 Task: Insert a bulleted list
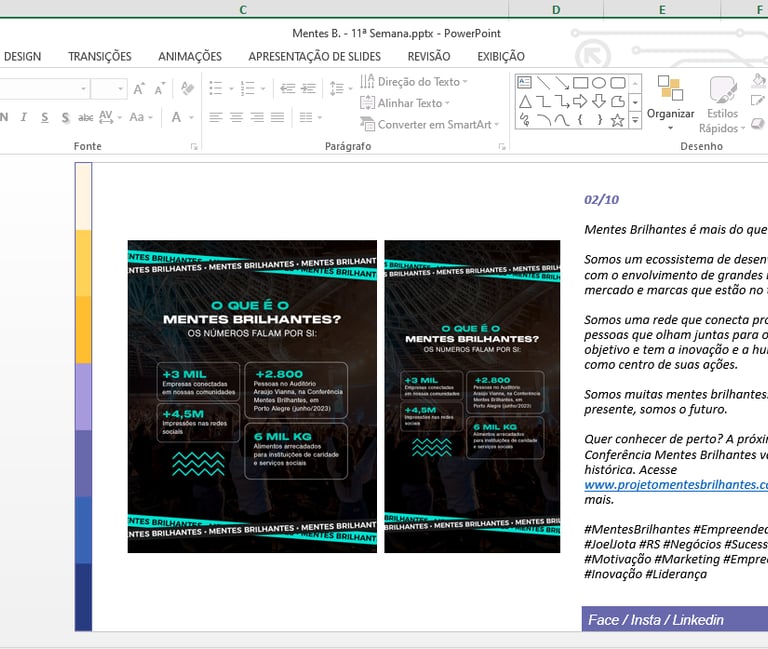click(216, 89)
